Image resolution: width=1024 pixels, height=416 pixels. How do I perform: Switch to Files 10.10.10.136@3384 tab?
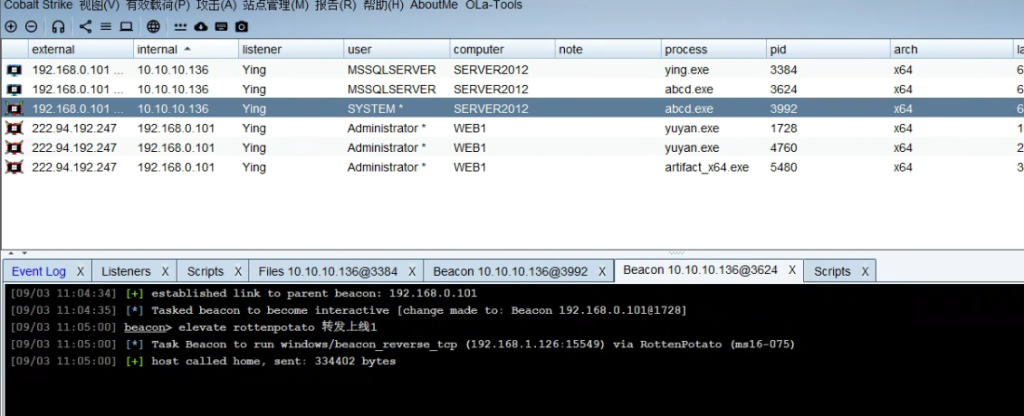[328, 272]
